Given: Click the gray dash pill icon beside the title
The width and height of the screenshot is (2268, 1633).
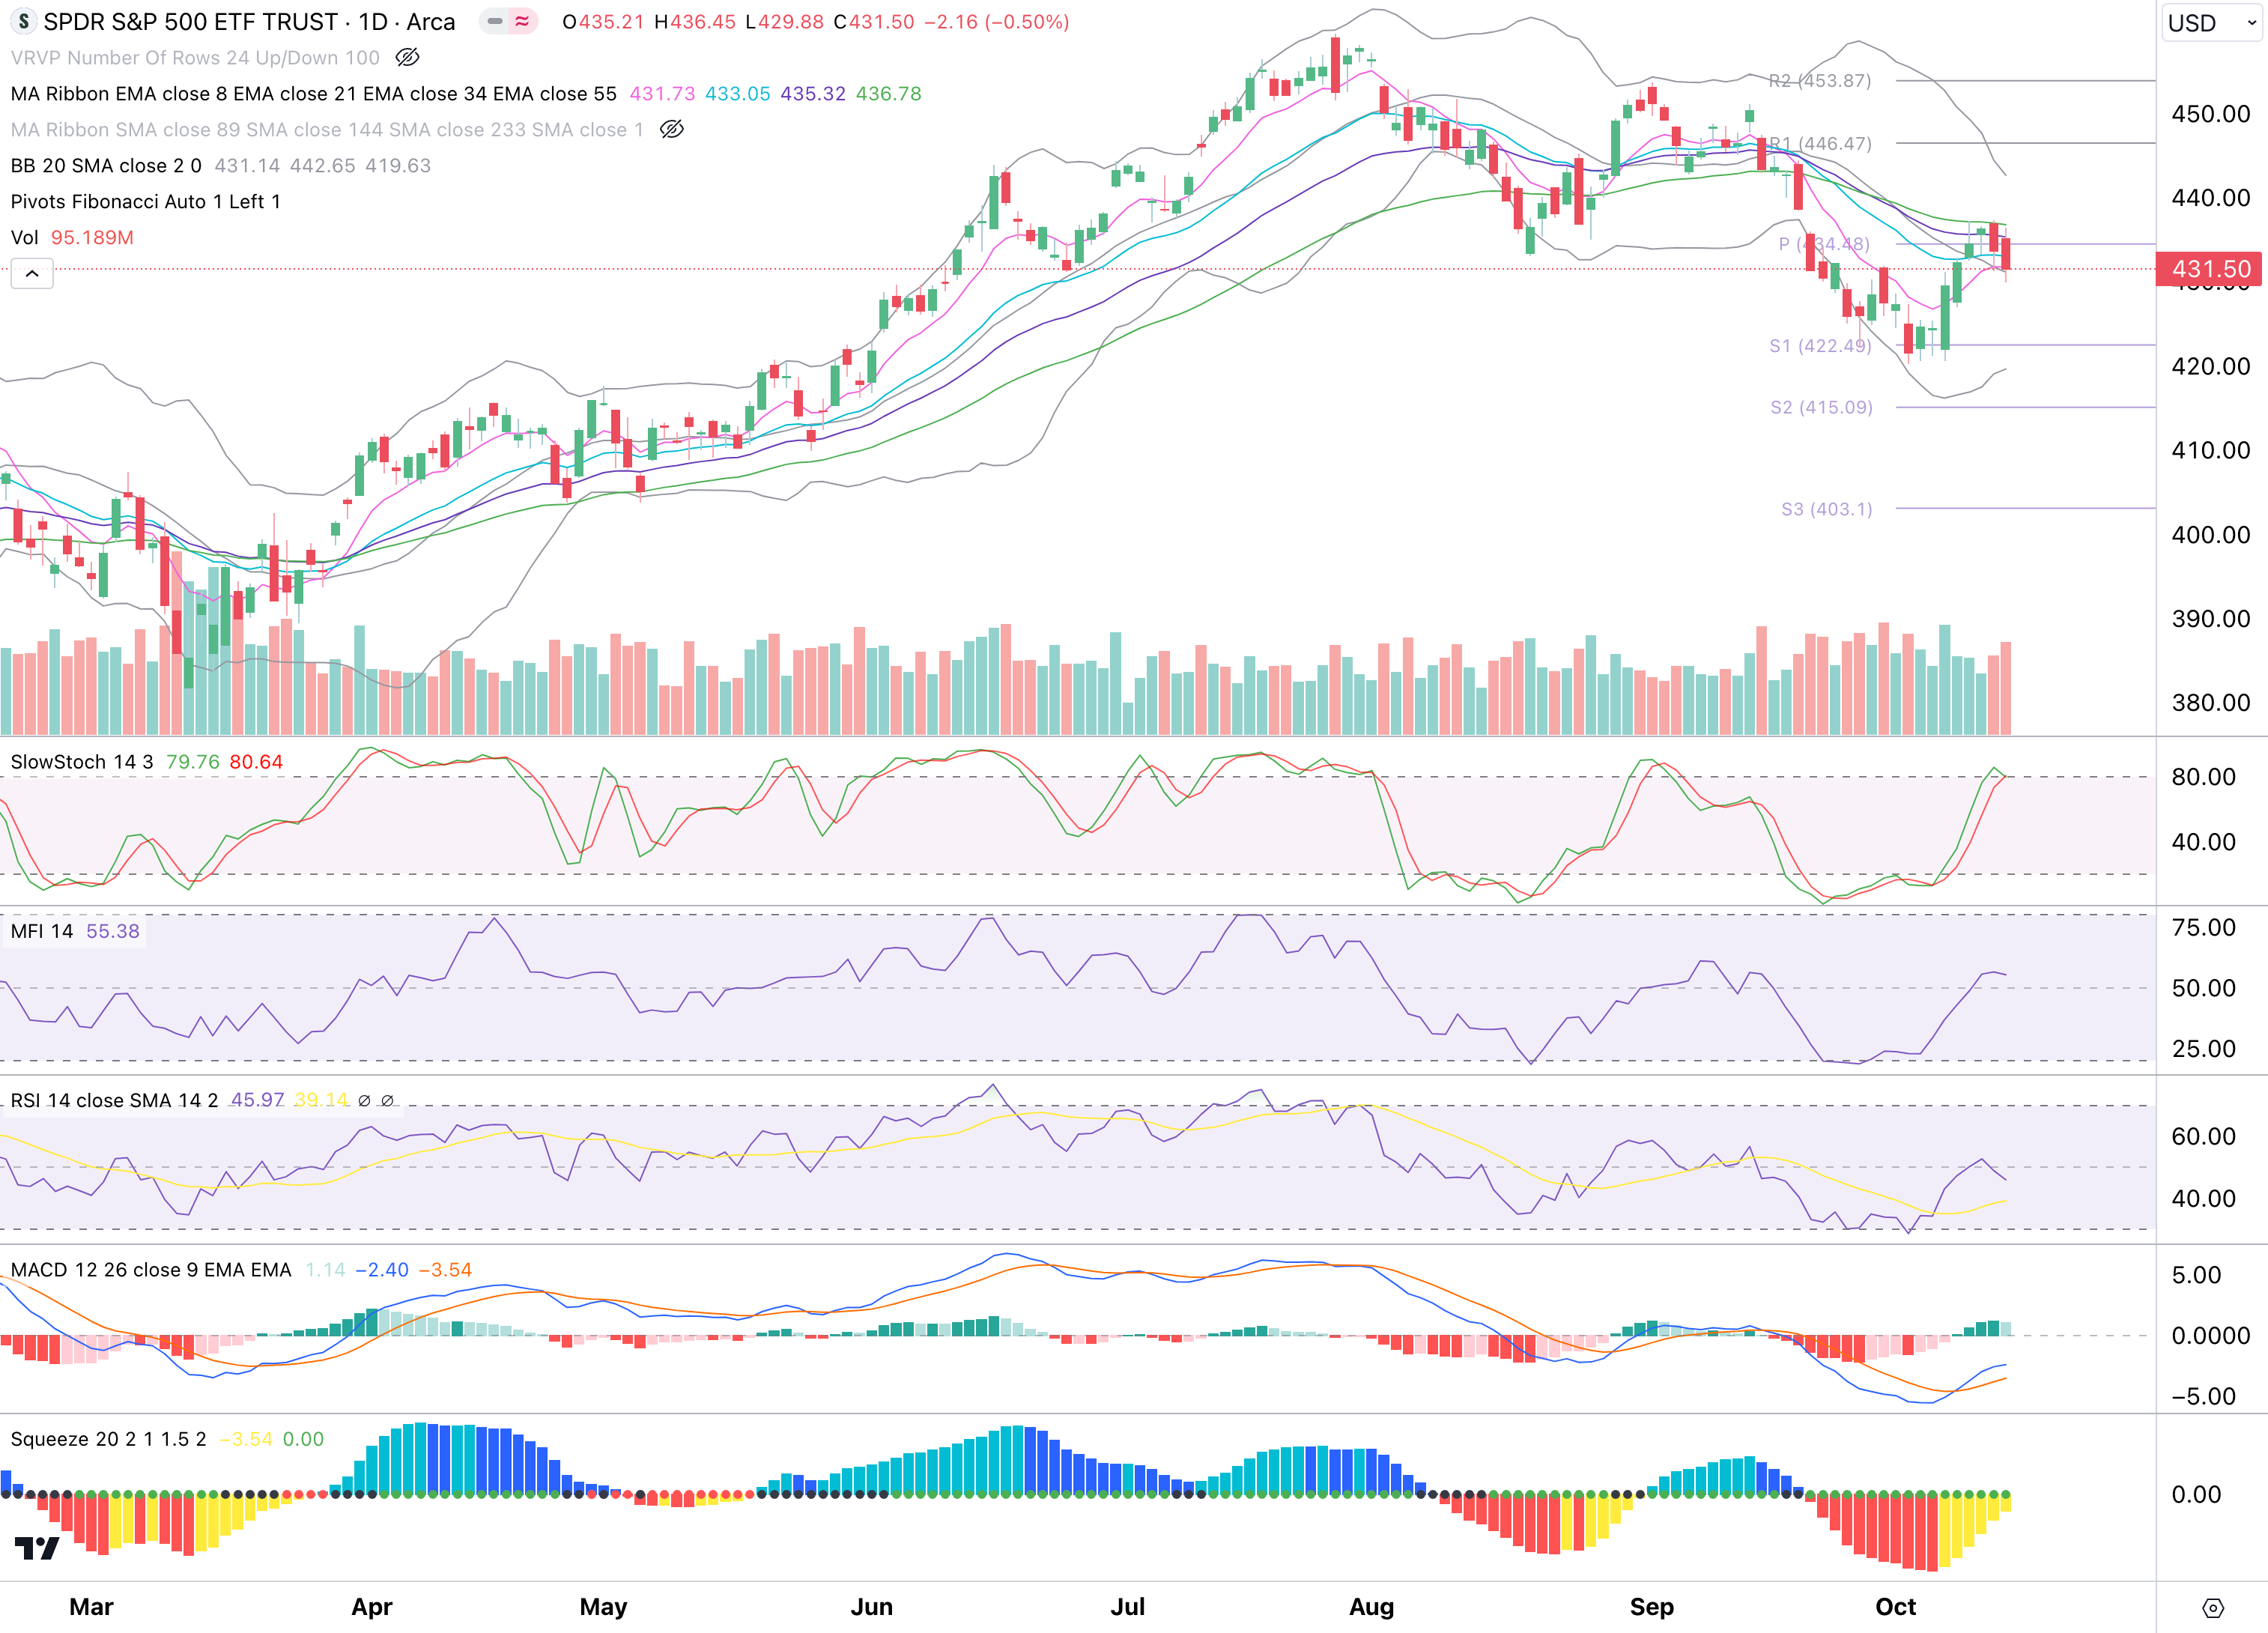Looking at the screenshot, I should pos(495,21).
